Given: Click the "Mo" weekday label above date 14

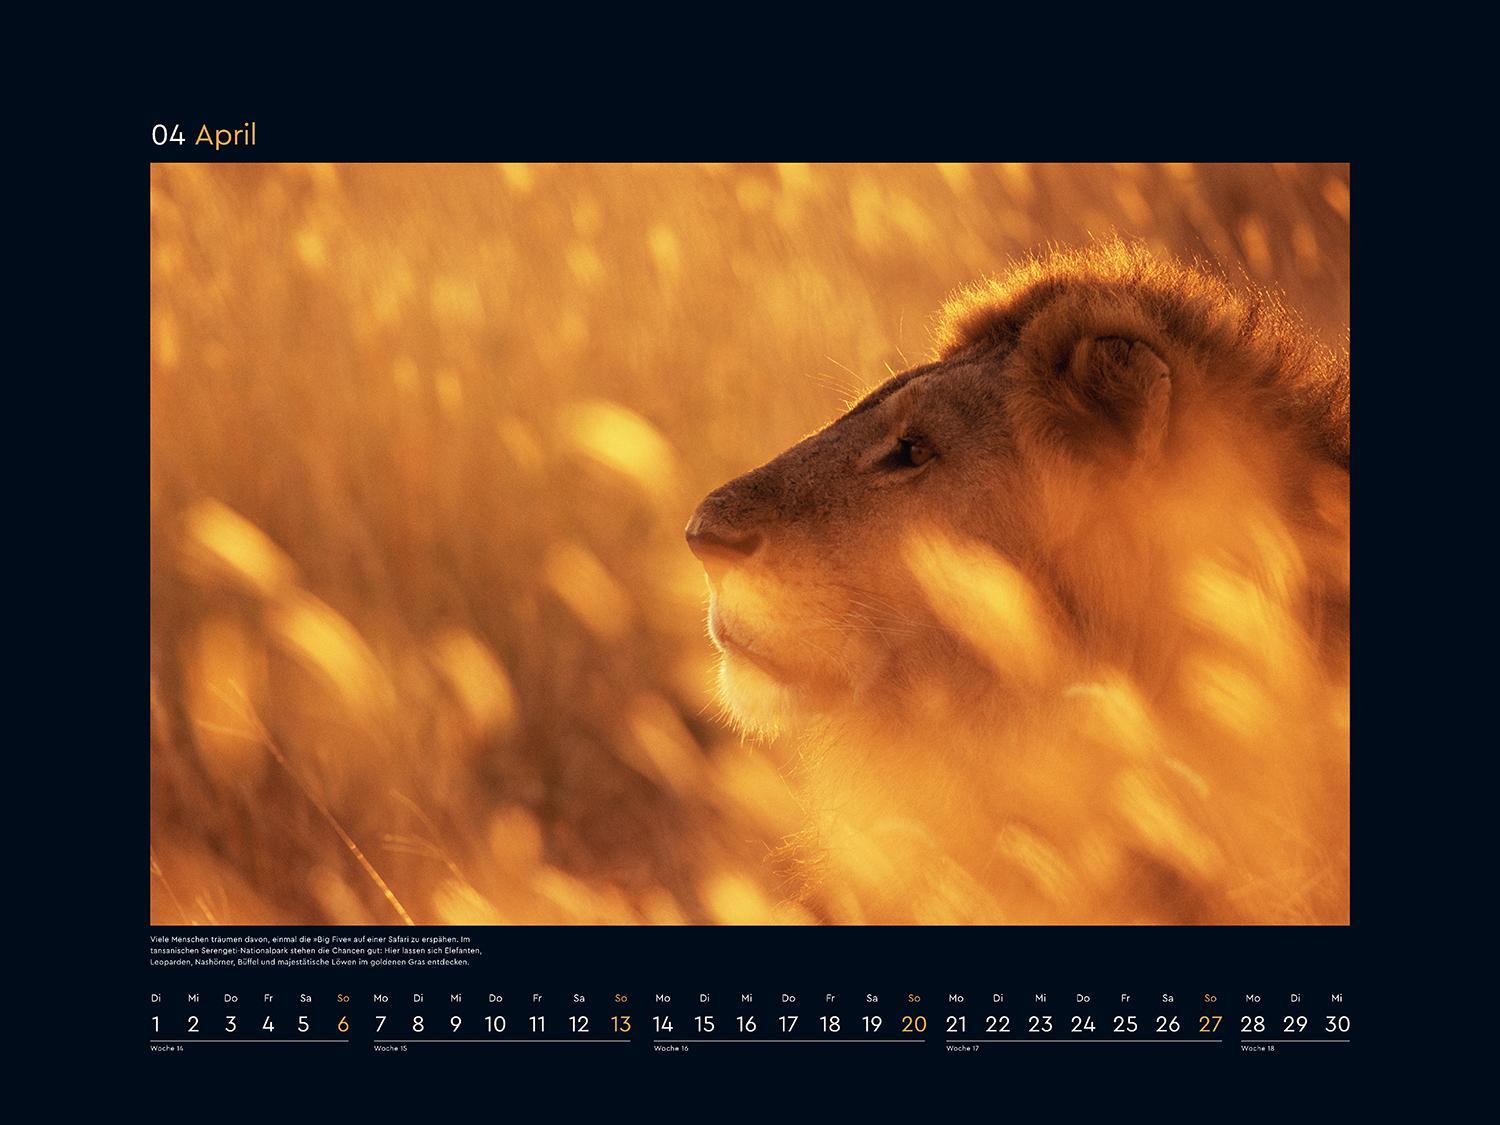Looking at the screenshot, I should tap(662, 998).
